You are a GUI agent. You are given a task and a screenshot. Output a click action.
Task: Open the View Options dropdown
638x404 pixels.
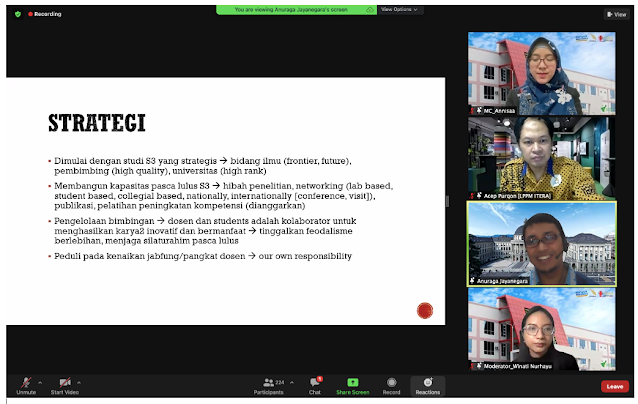[400, 9]
